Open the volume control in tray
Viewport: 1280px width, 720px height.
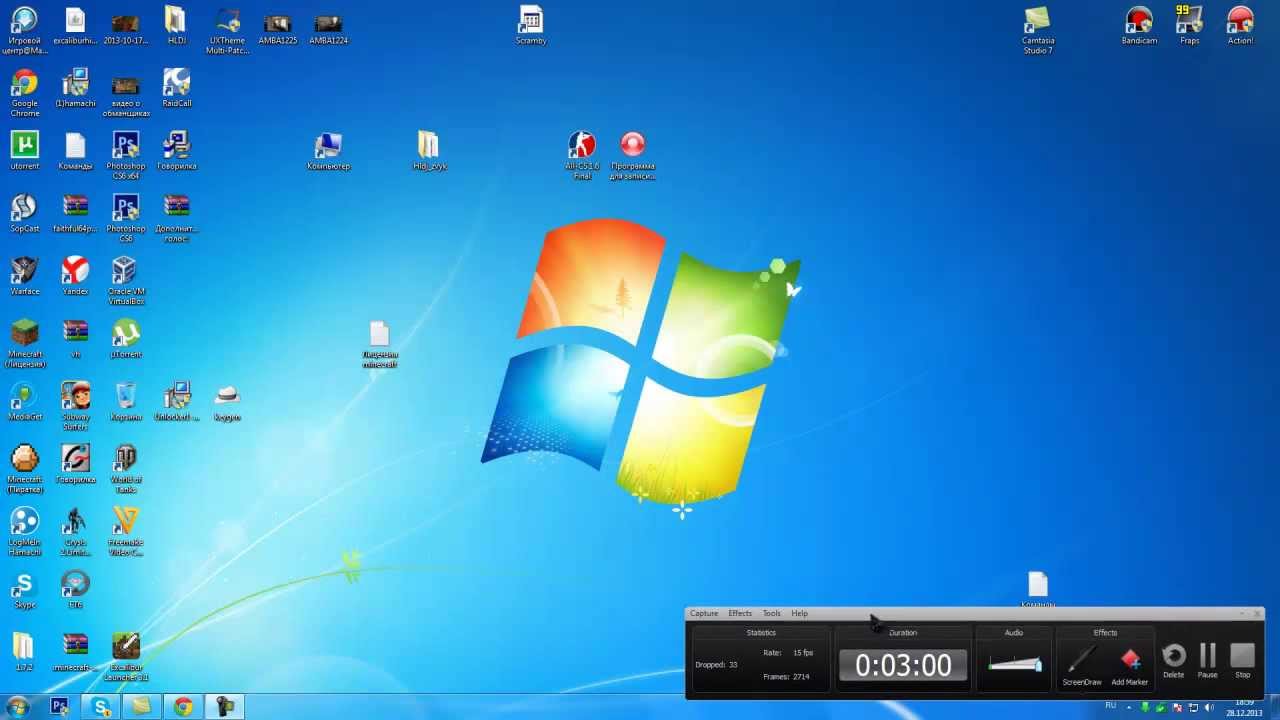pos(1209,707)
